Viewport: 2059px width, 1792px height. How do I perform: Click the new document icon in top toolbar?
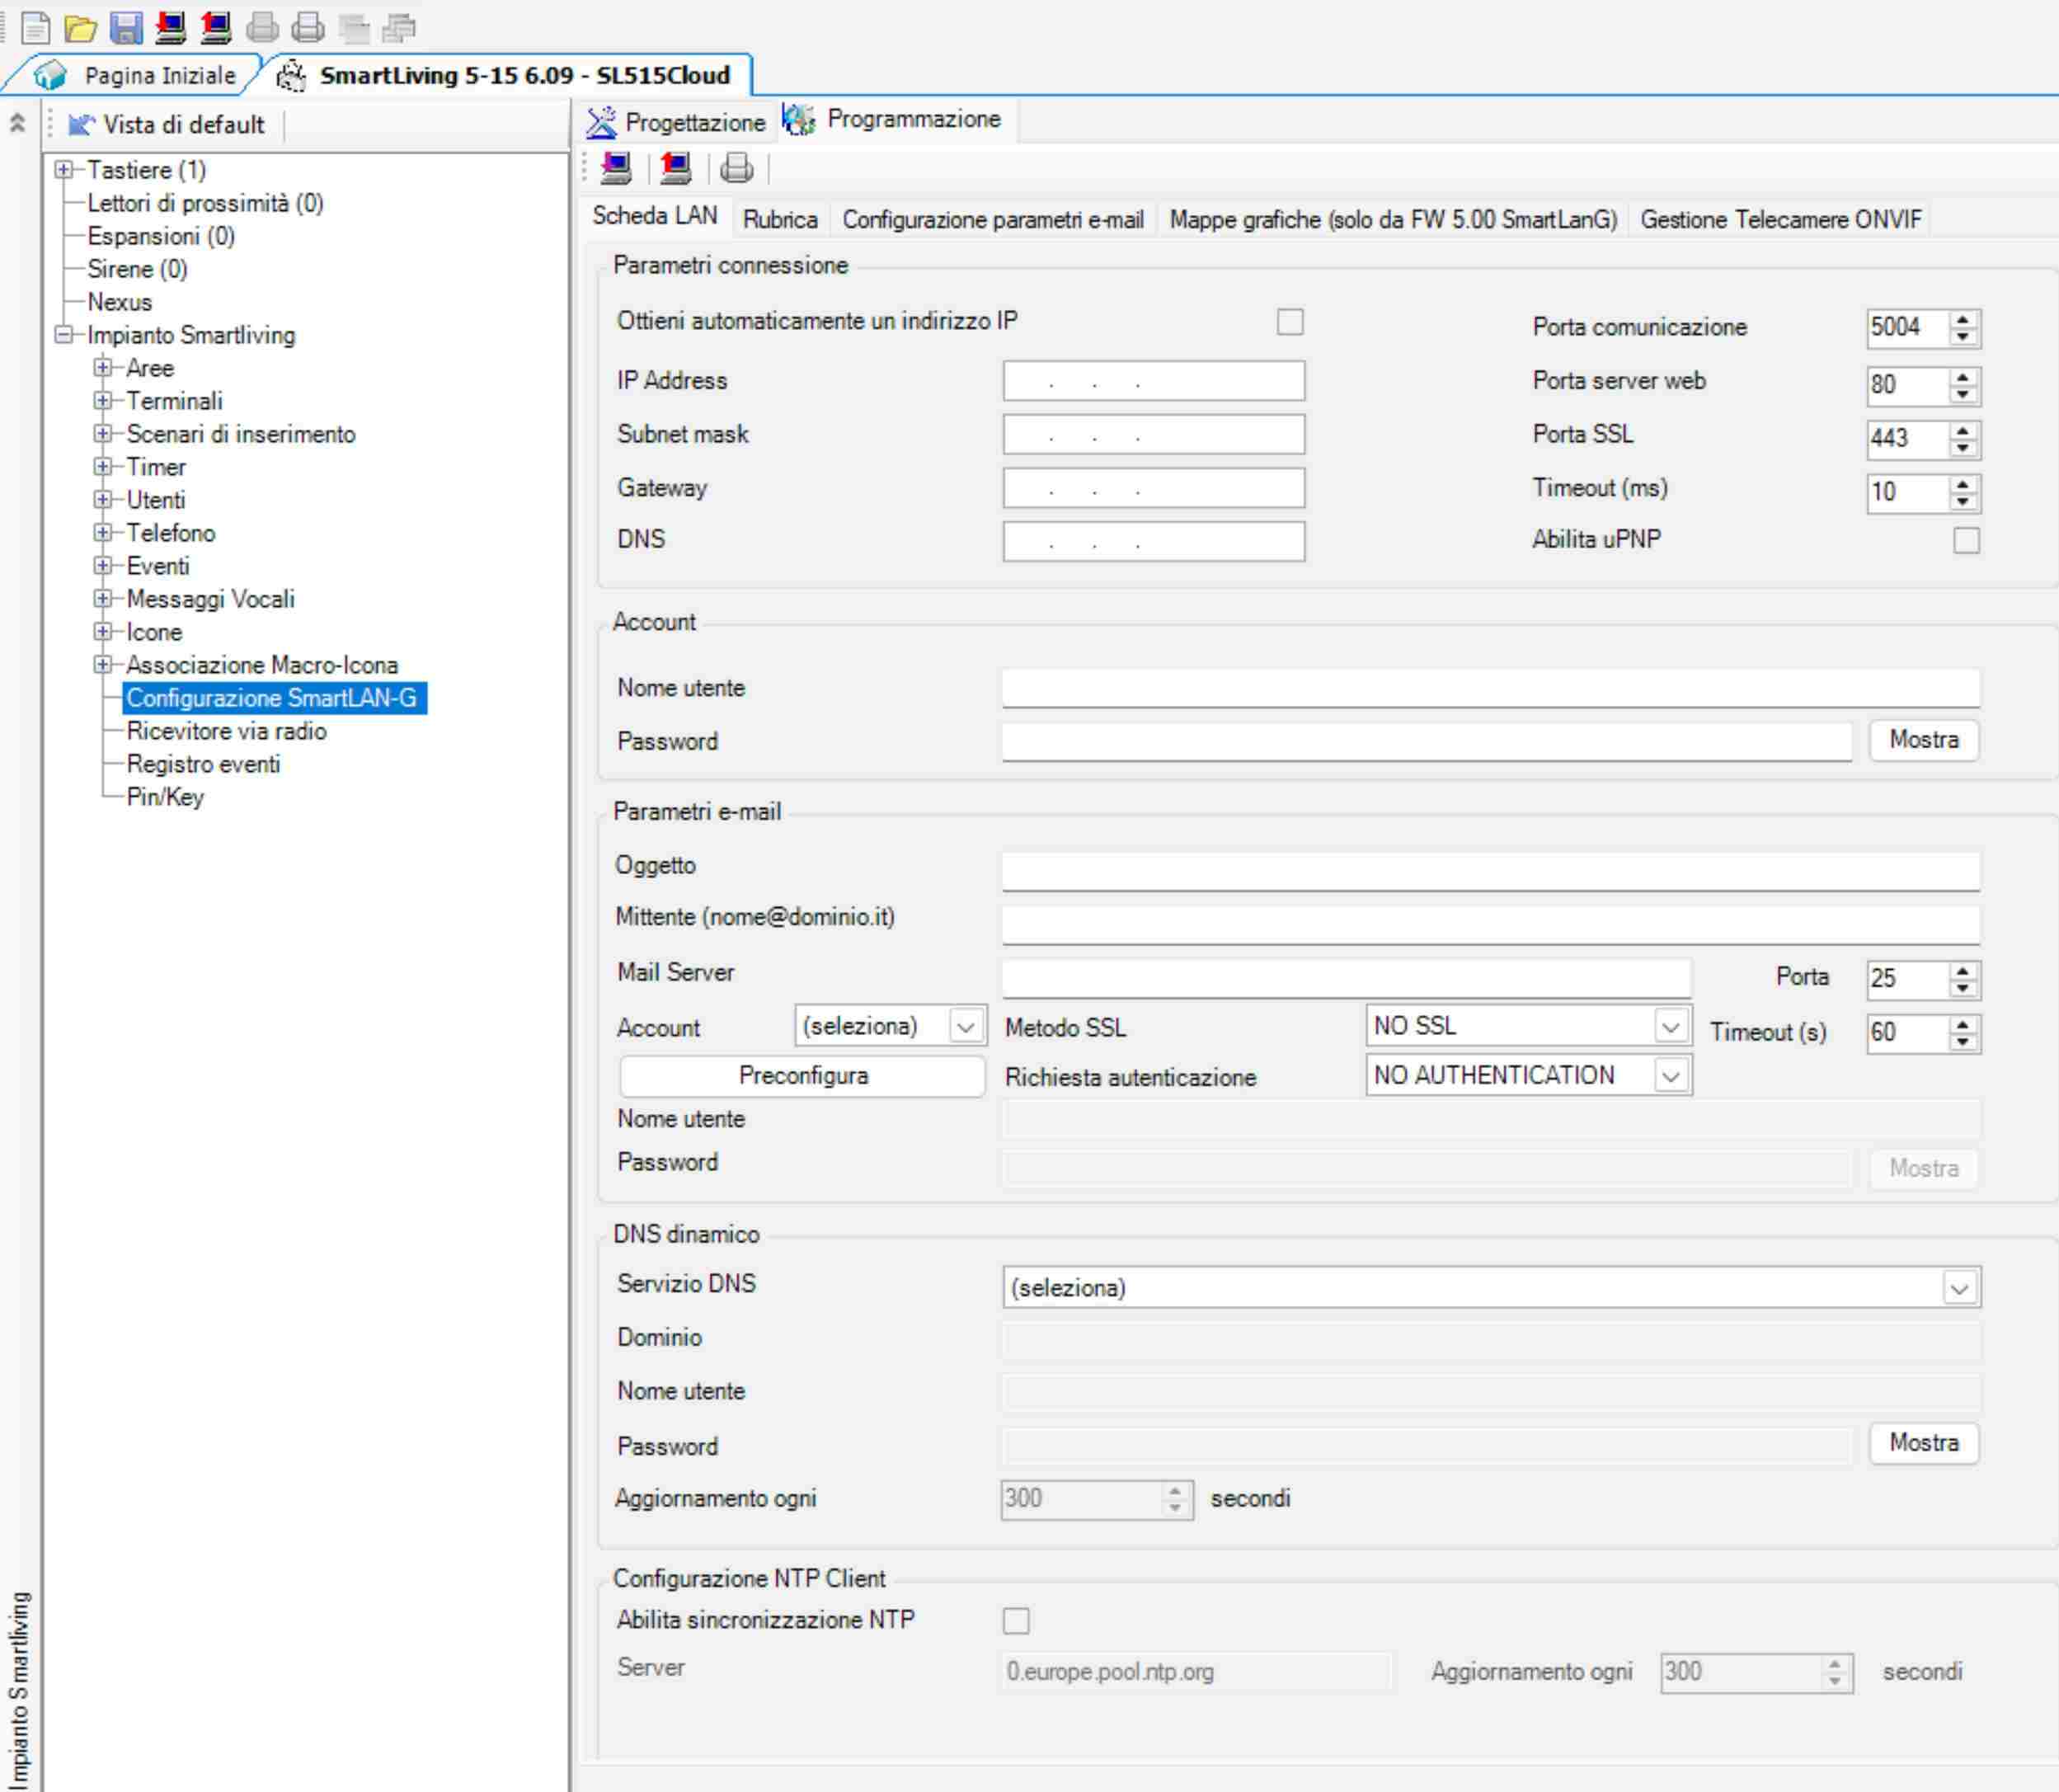click(x=35, y=27)
